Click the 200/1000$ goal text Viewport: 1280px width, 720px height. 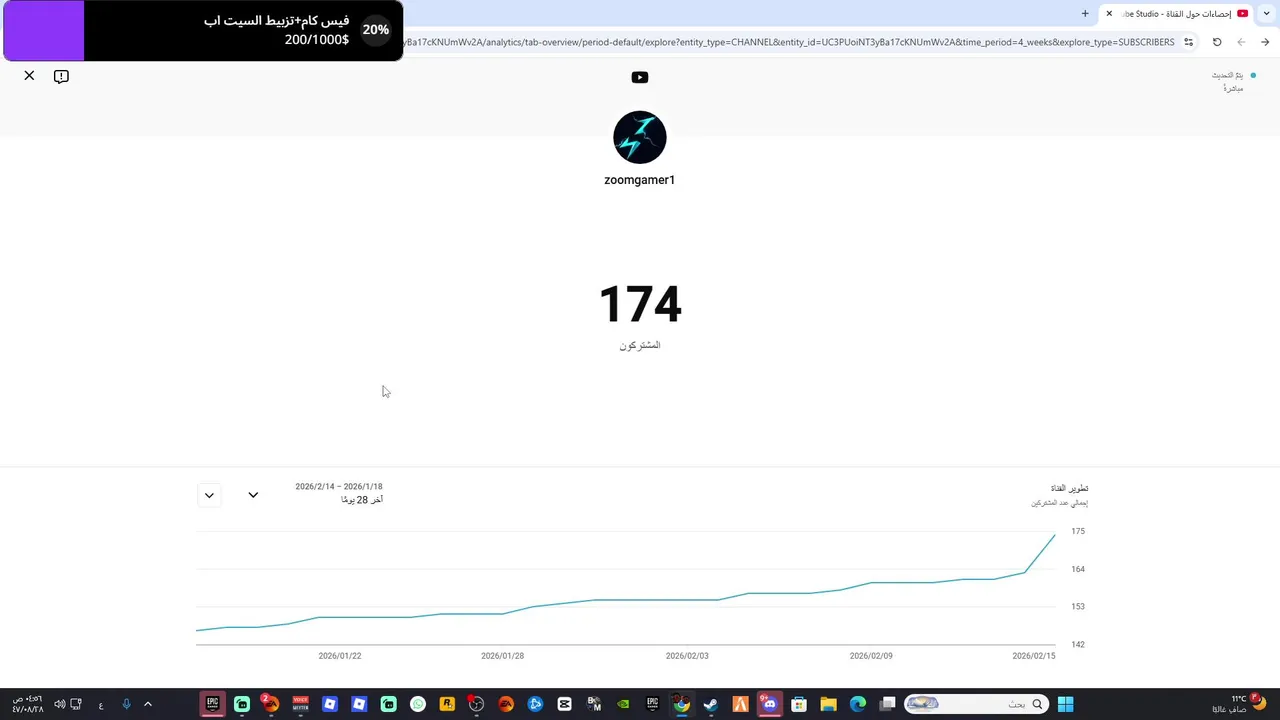(x=317, y=40)
